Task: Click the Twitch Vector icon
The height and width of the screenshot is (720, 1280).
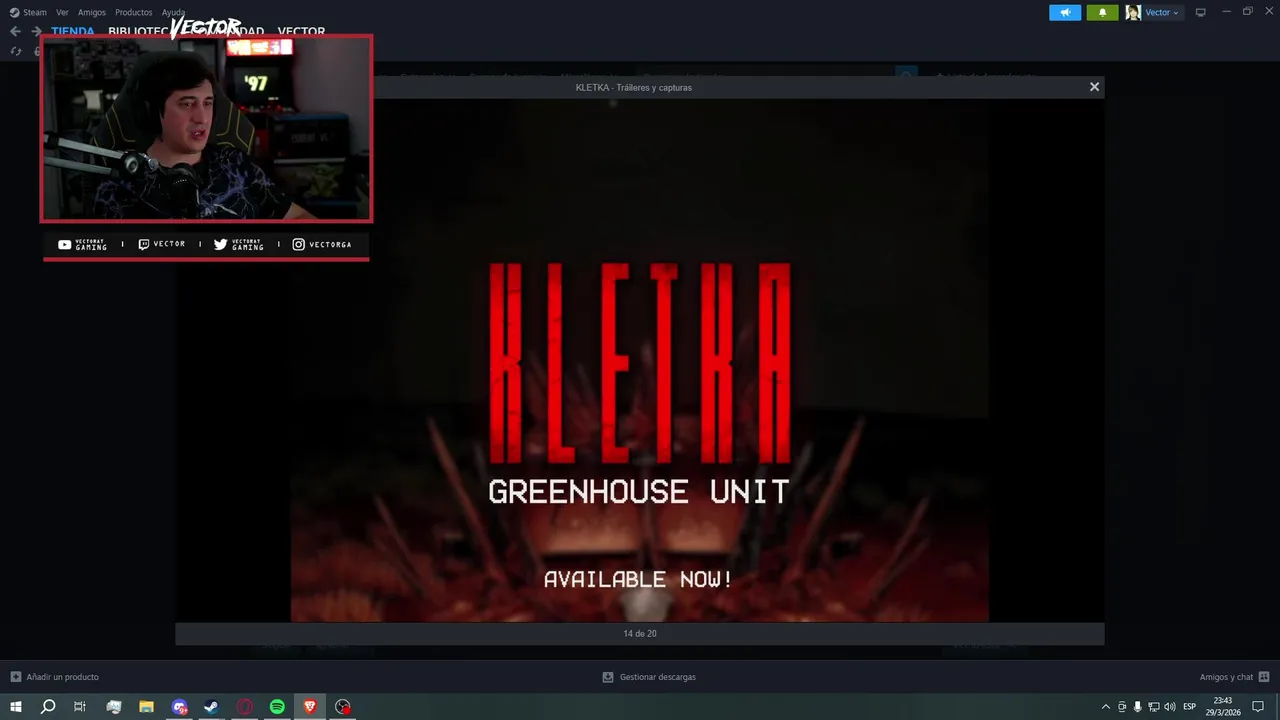Action: (144, 244)
